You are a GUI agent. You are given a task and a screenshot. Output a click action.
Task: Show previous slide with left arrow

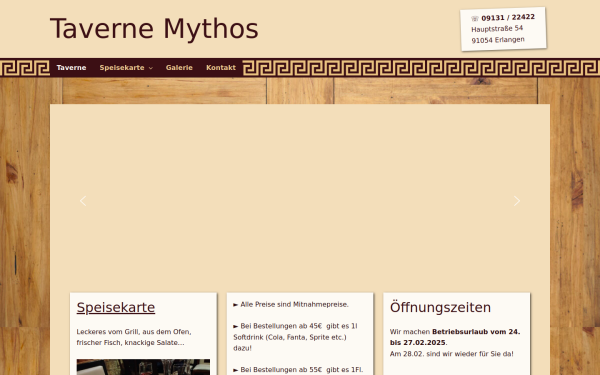[83, 201]
